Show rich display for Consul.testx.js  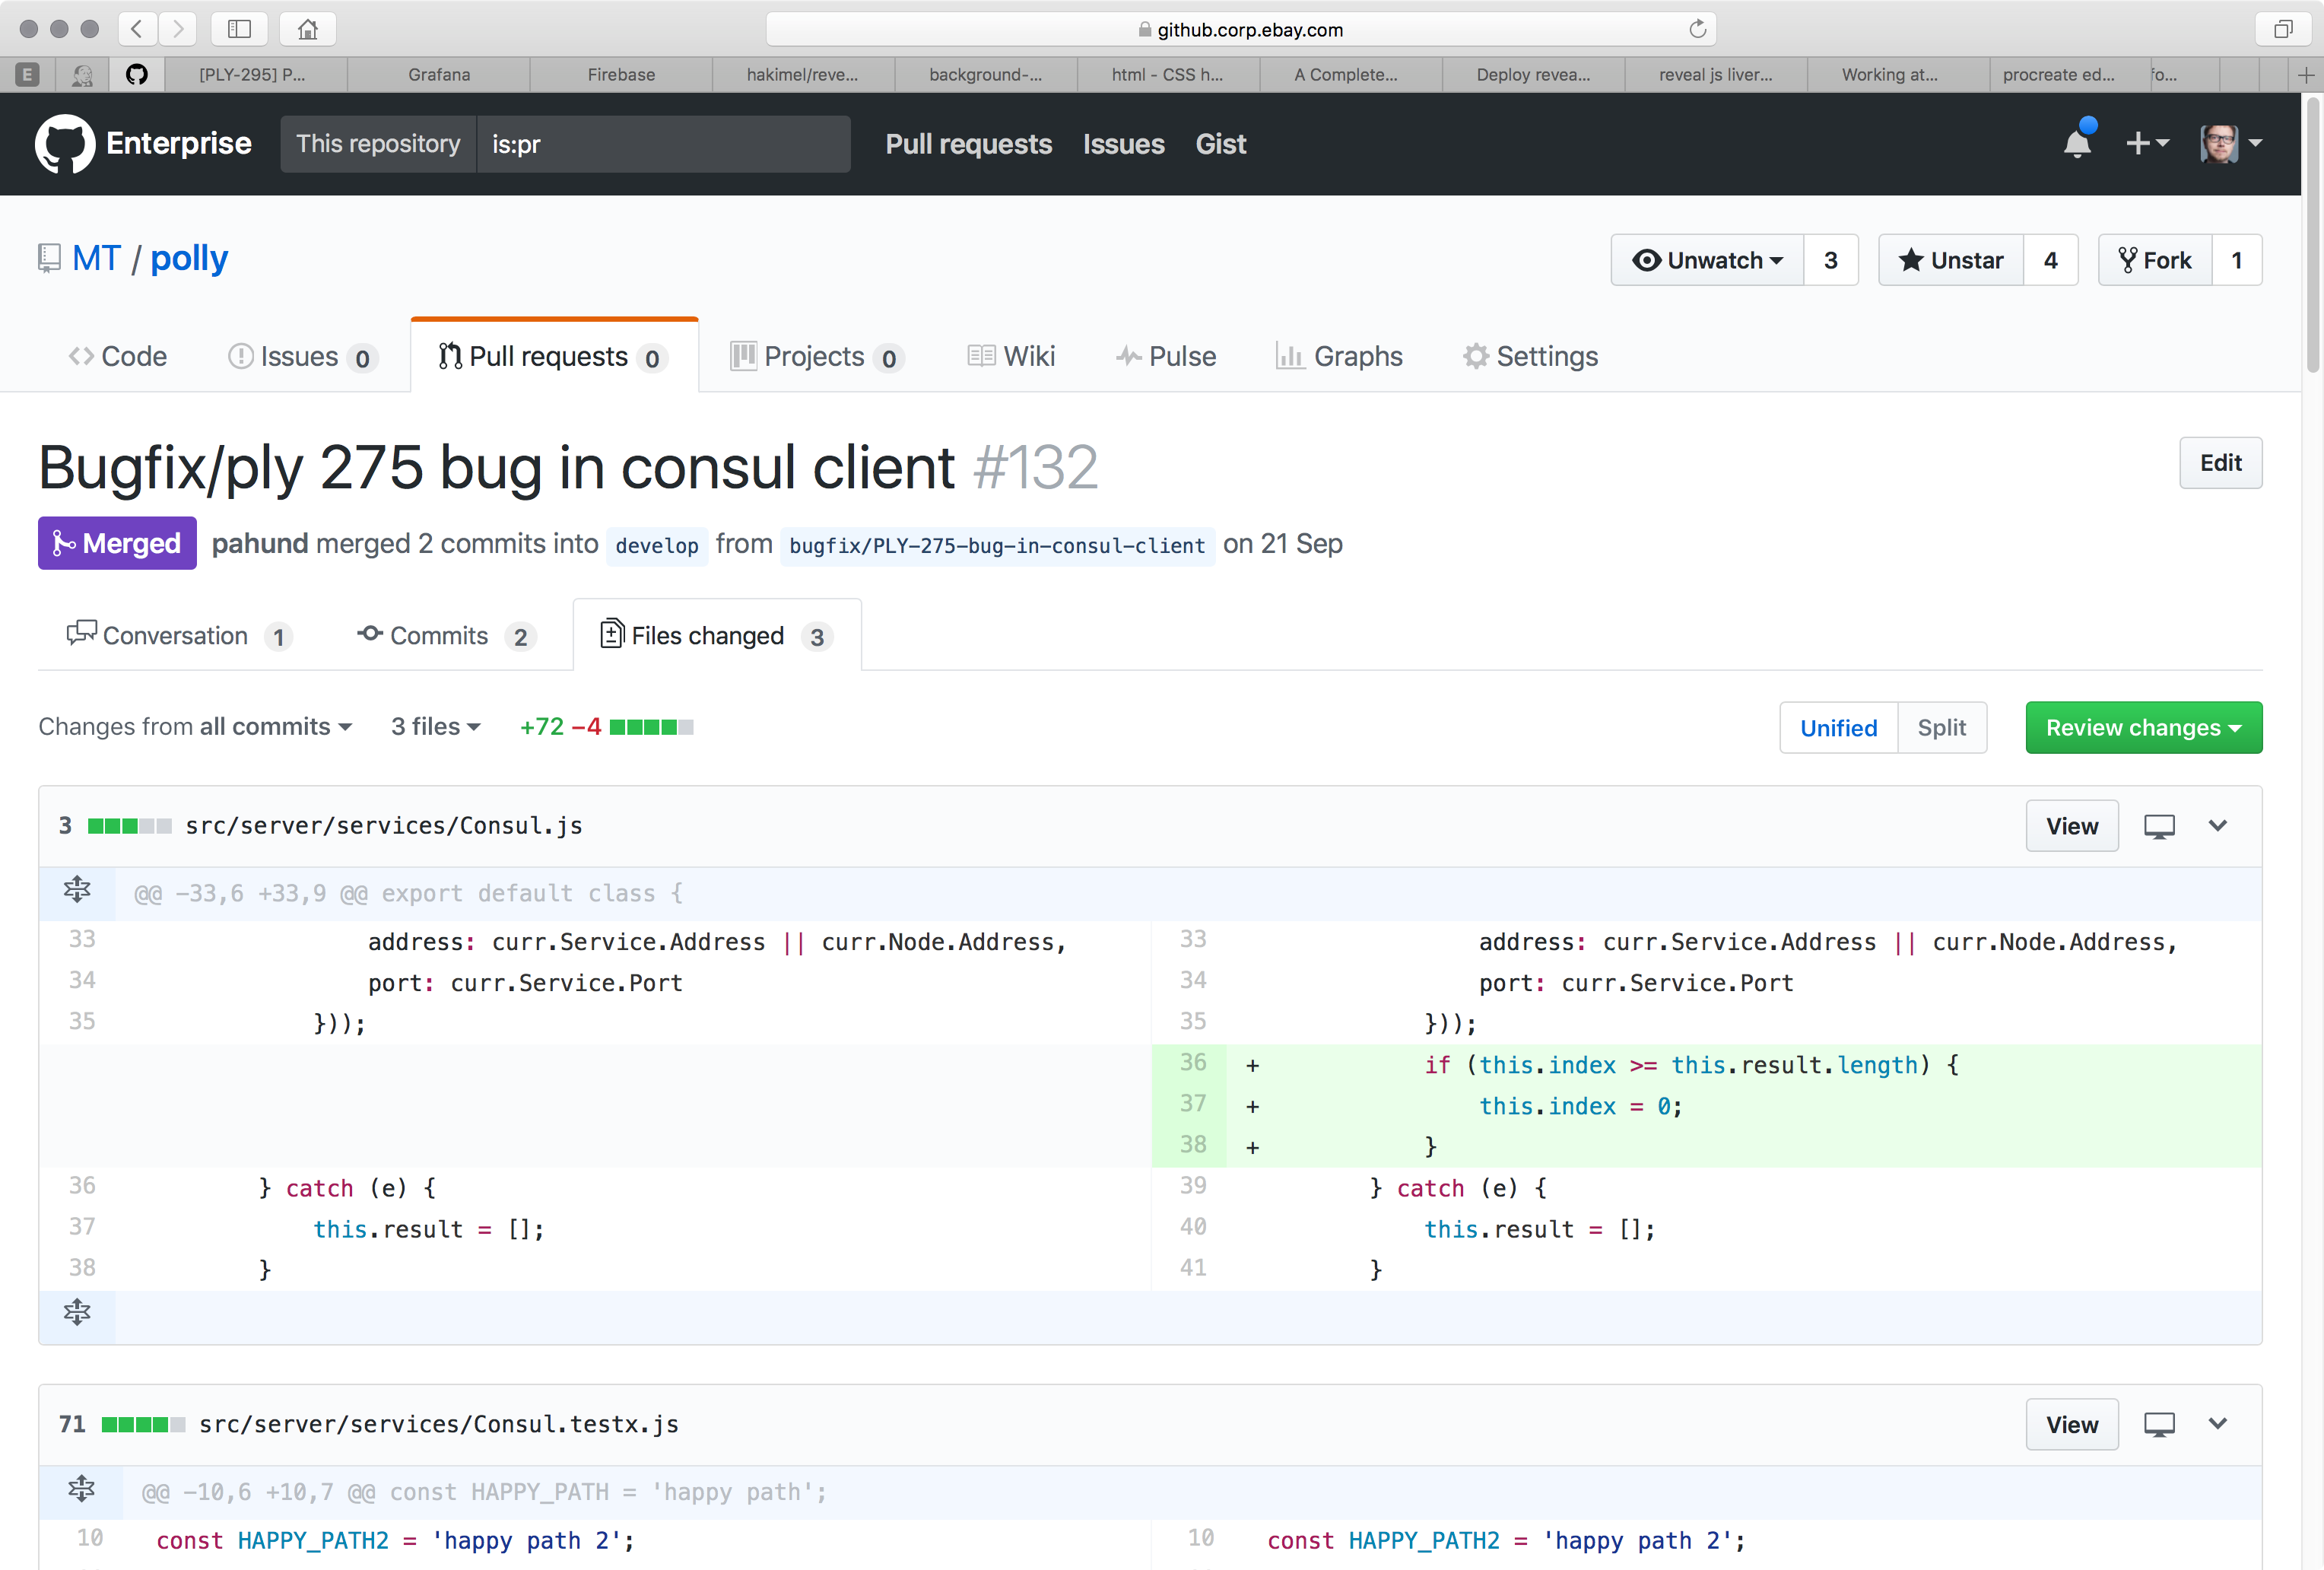(2159, 1424)
